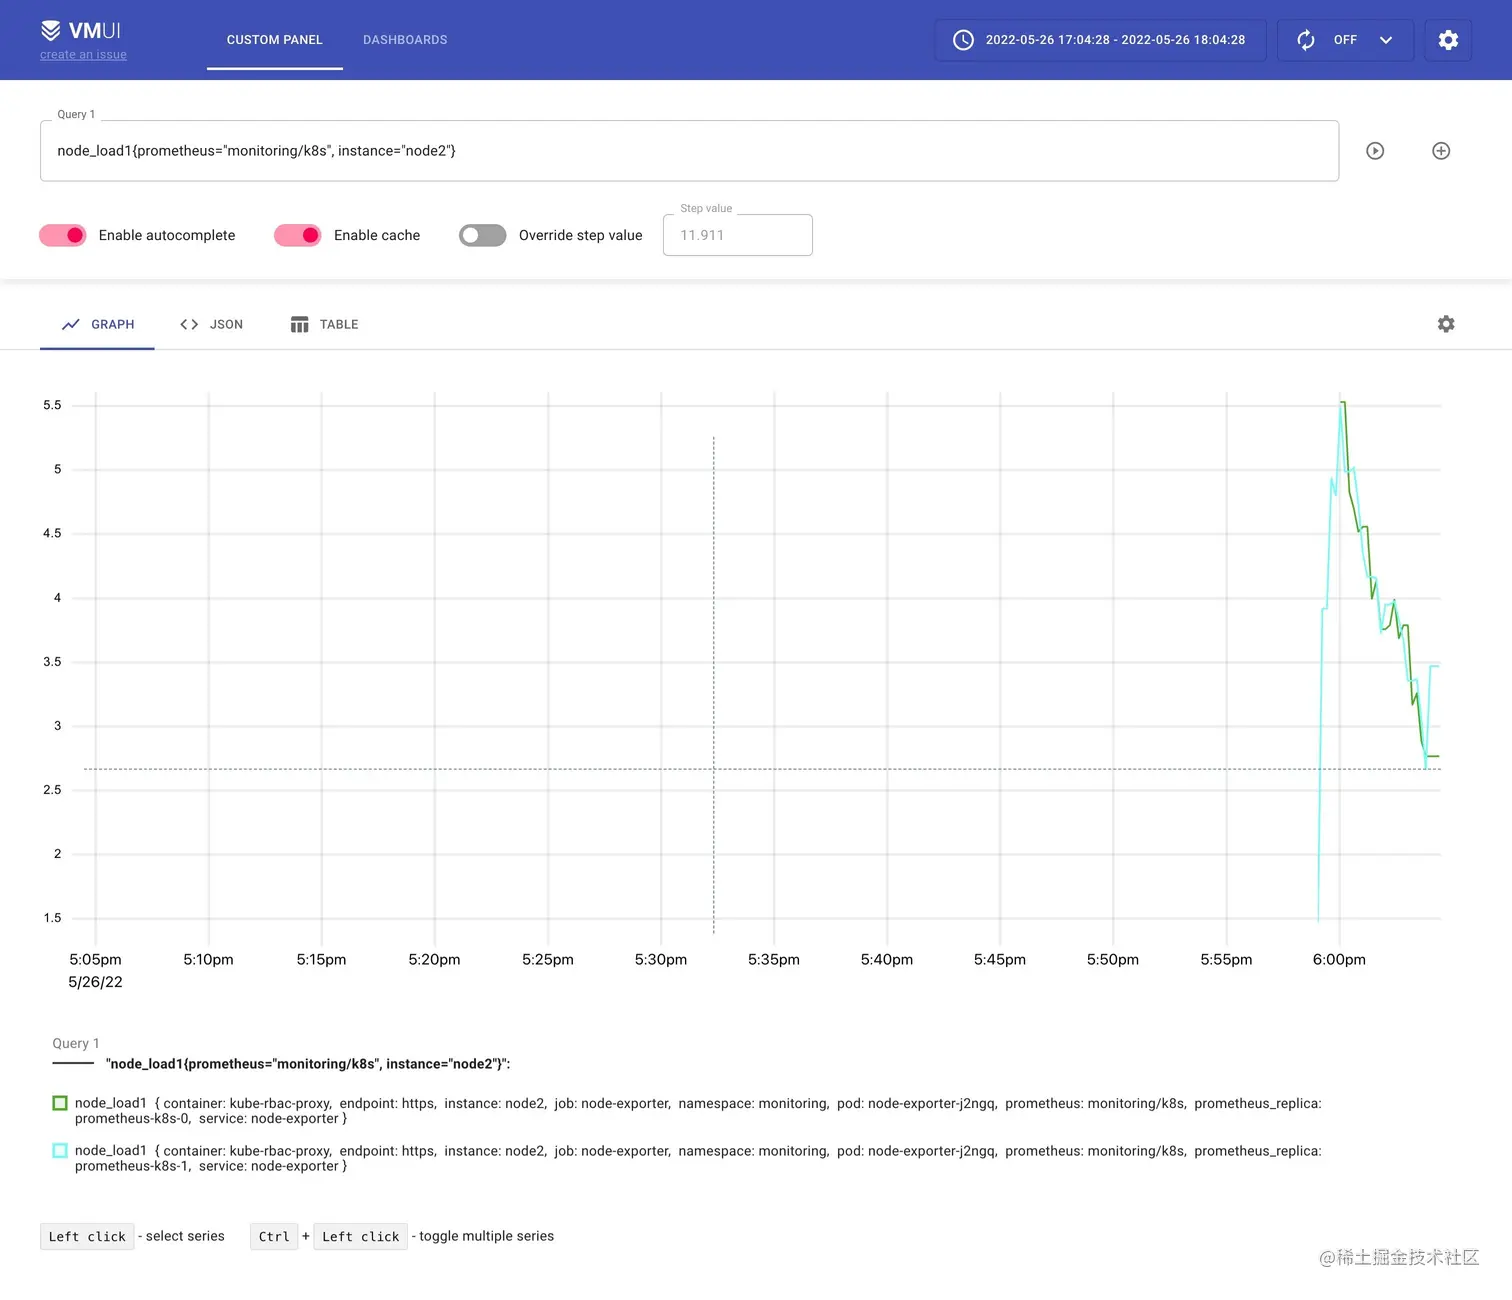Toggle the cyan color swatch for prometheus-k8s-1
1512x1300 pixels.
(59, 1151)
